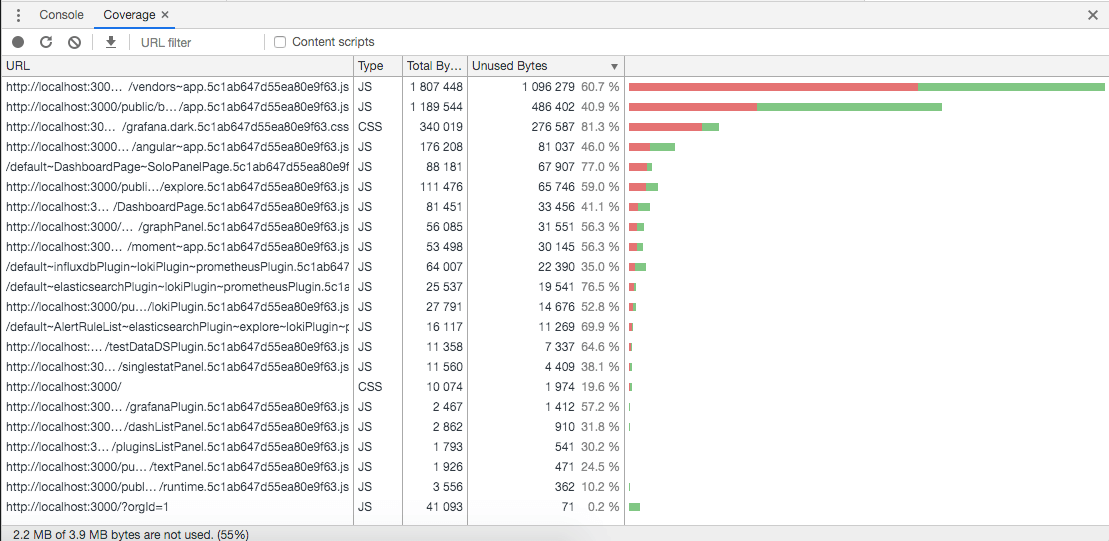Switch to the Console tab
This screenshot has width=1109, height=541.
click(x=61, y=15)
